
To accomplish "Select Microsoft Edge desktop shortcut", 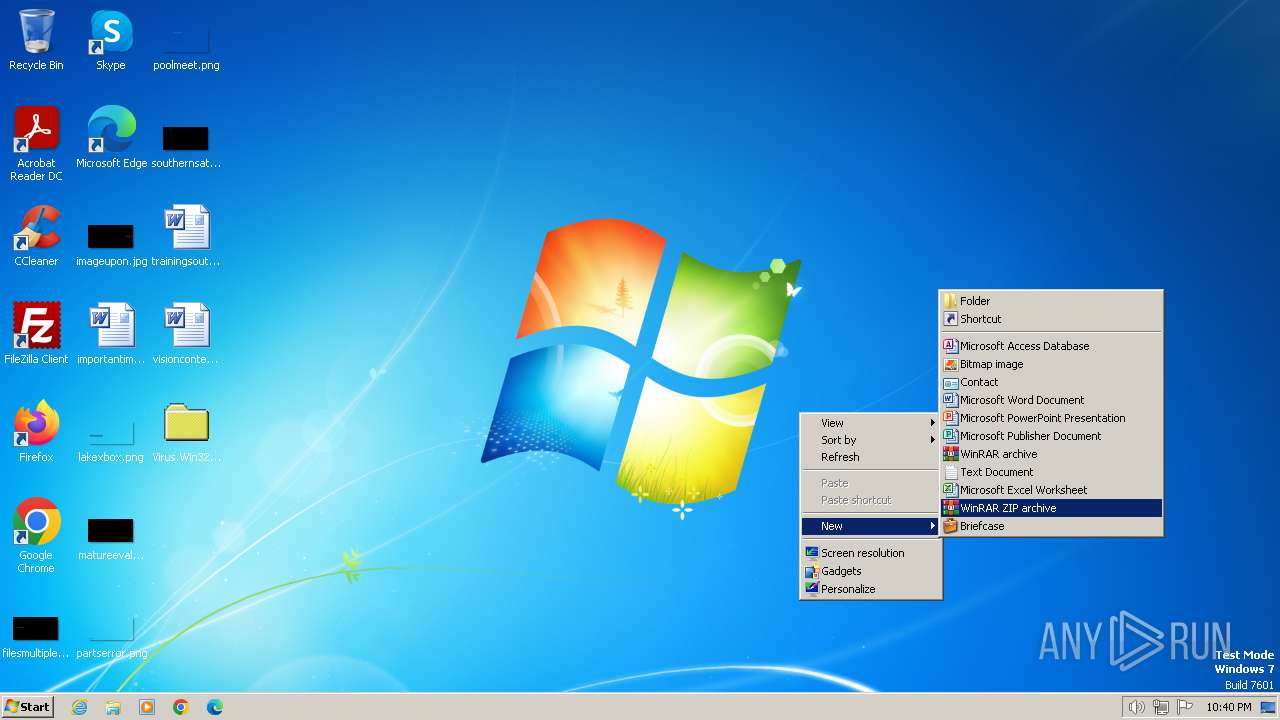I will click(111, 137).
